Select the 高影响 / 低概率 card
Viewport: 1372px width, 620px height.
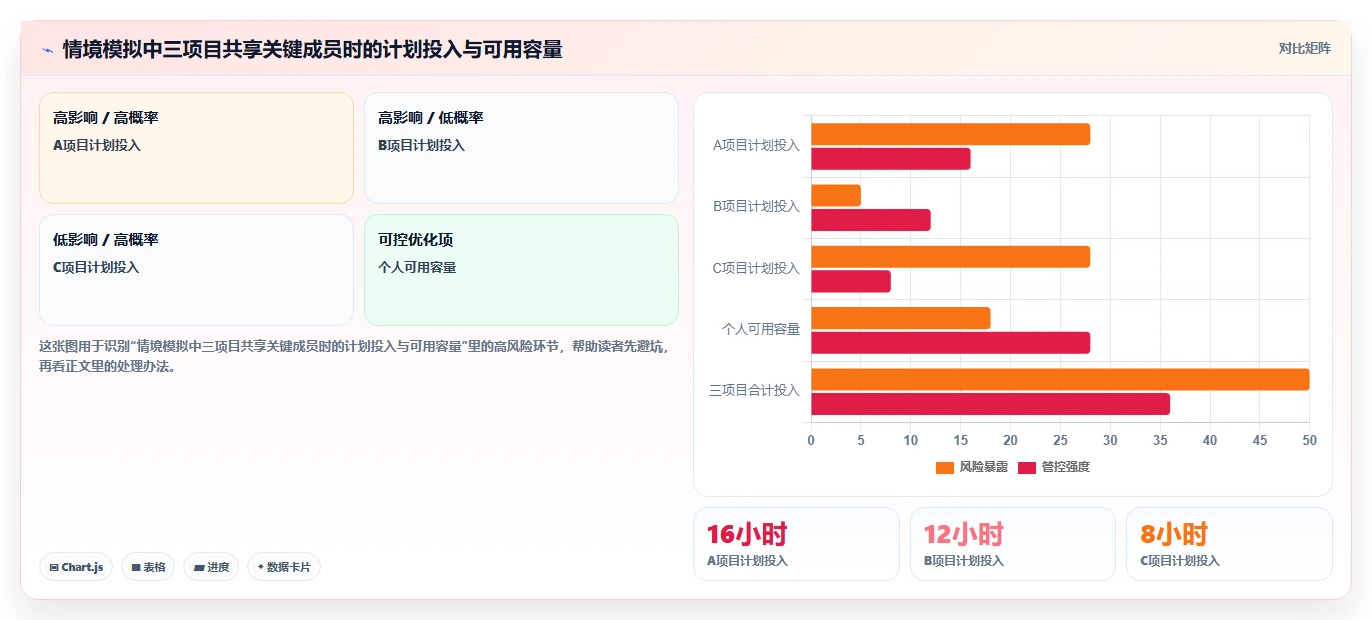tap(521, 148)
